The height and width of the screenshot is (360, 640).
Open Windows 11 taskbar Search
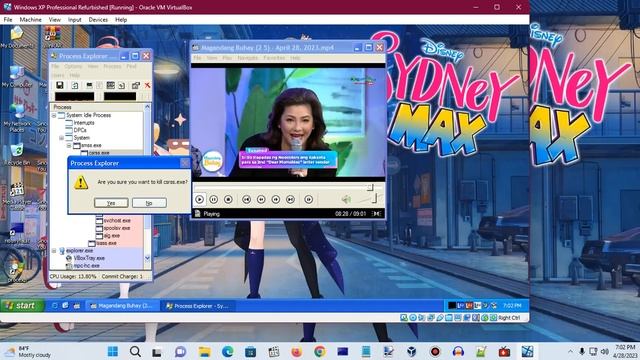point(135,351)
